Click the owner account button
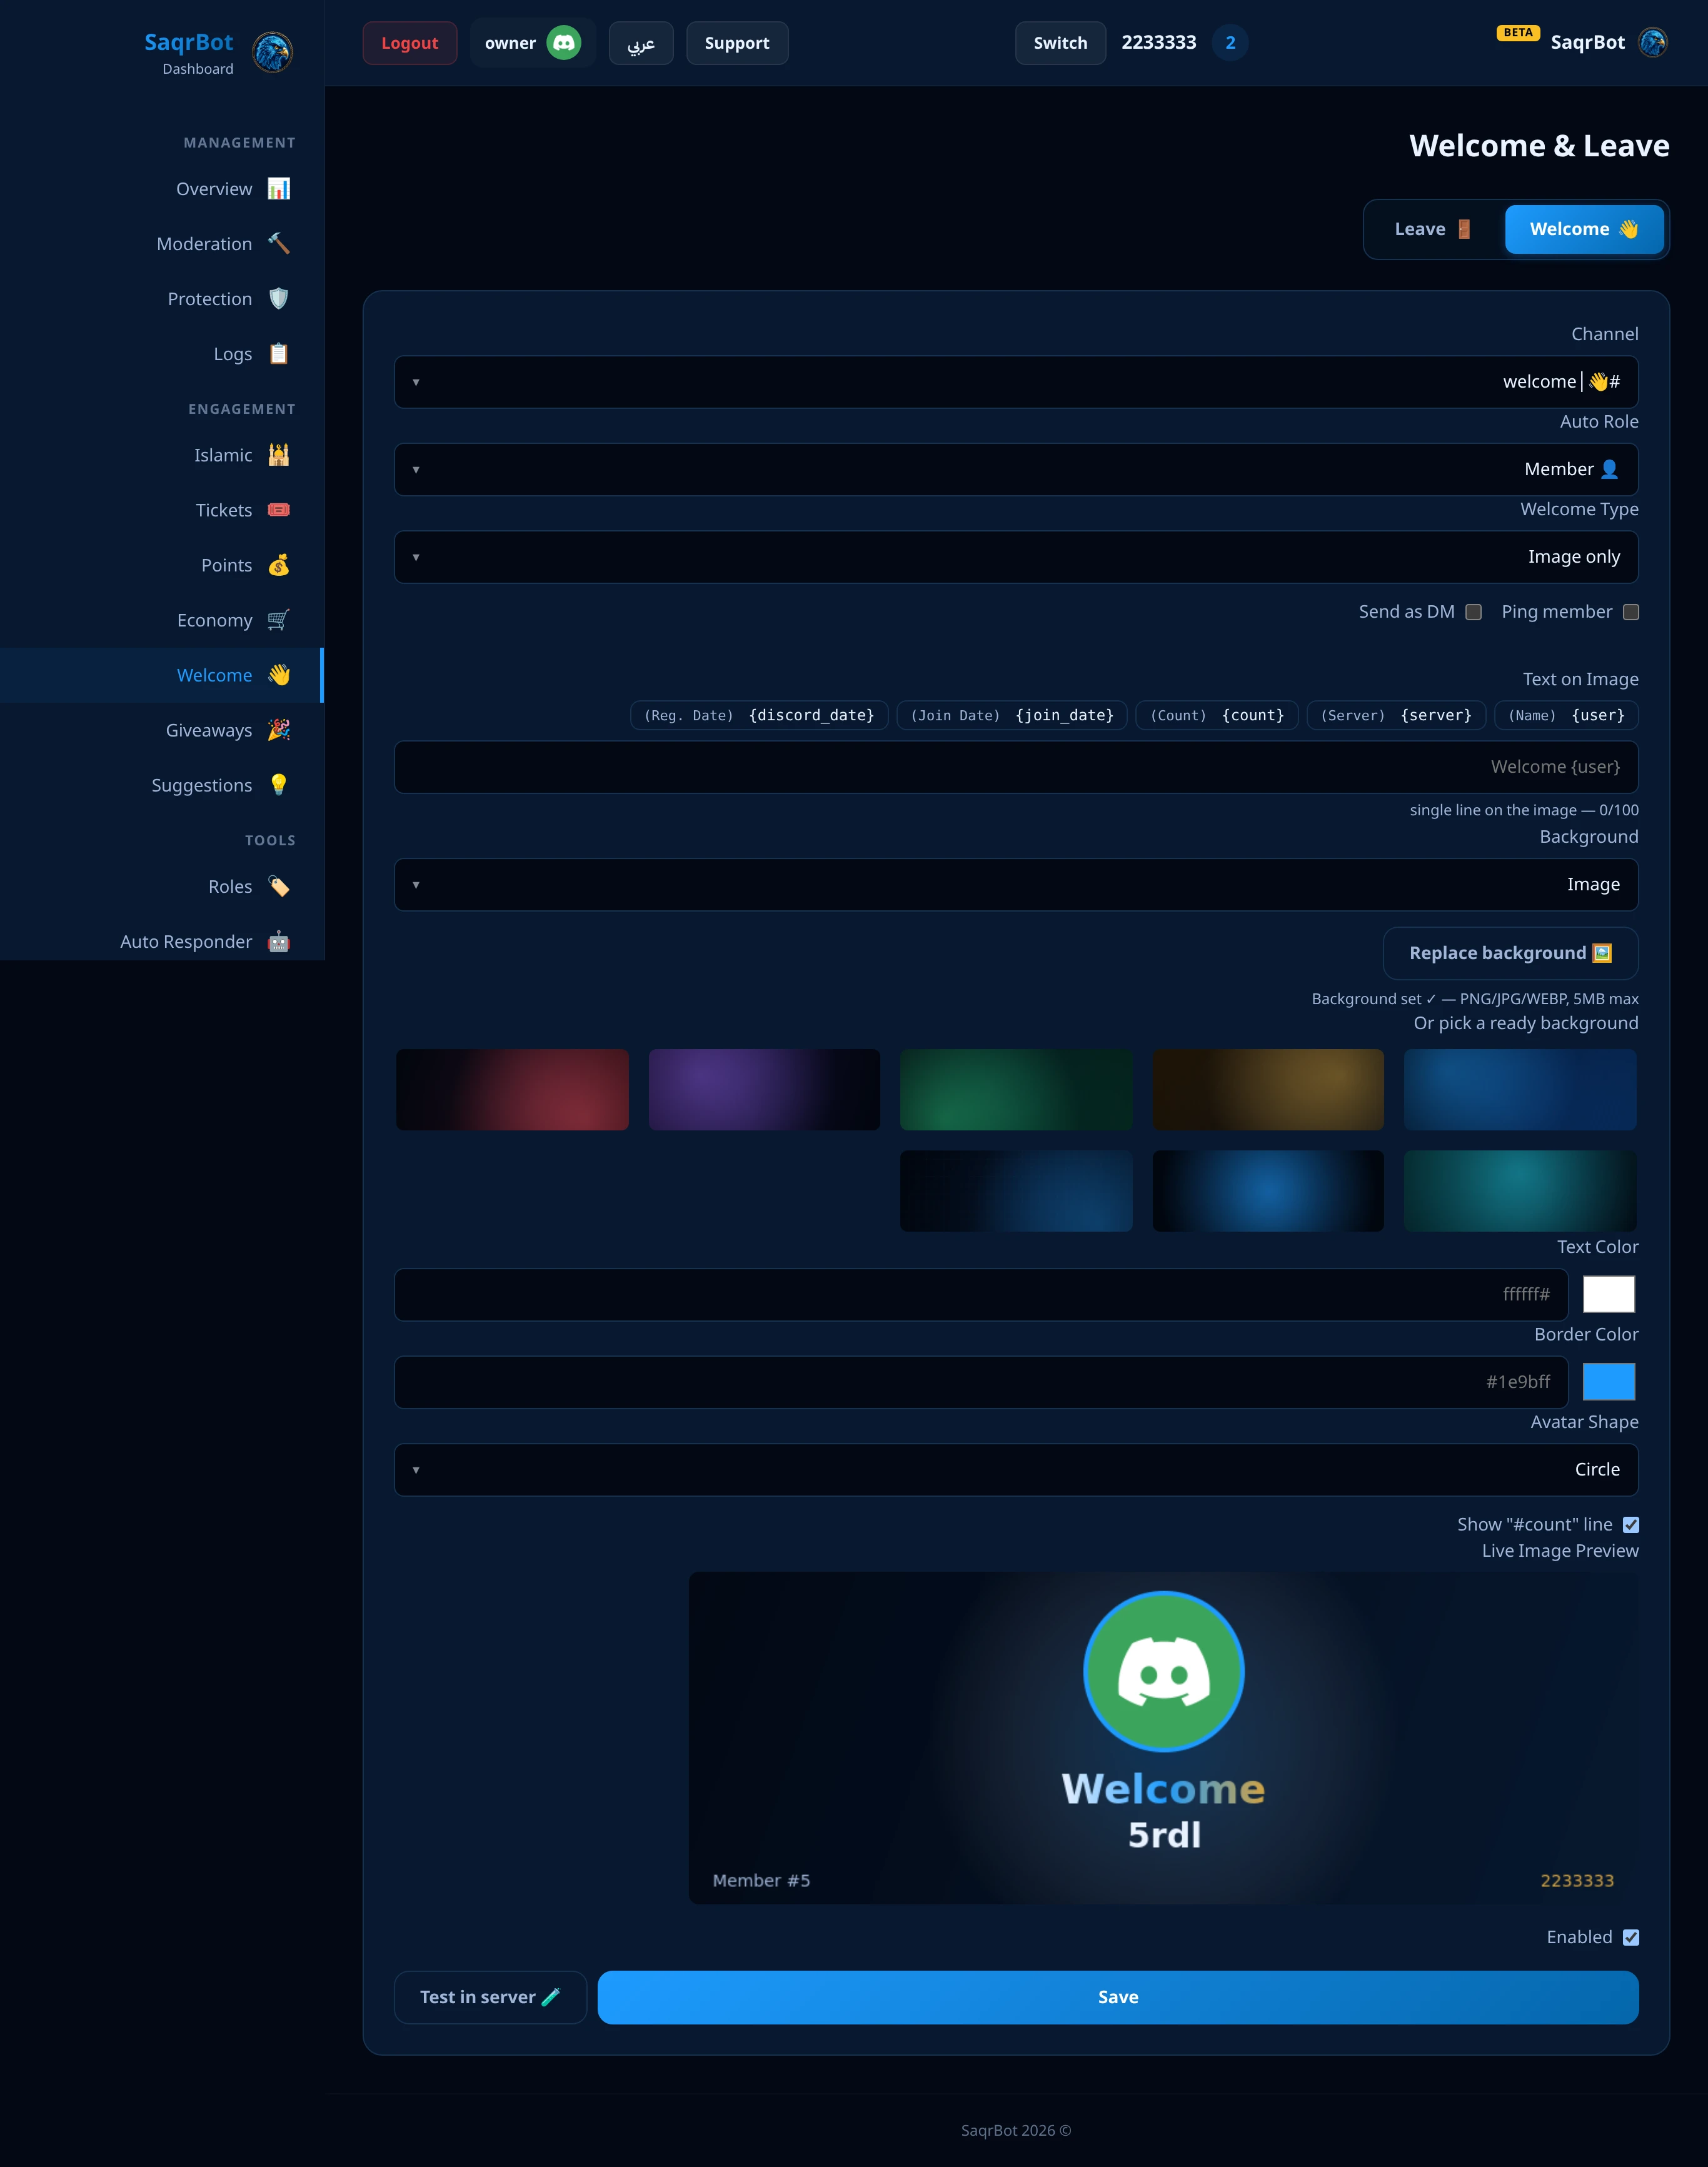The height and width of the screenshot is (2167, 1708). point(533,43)
